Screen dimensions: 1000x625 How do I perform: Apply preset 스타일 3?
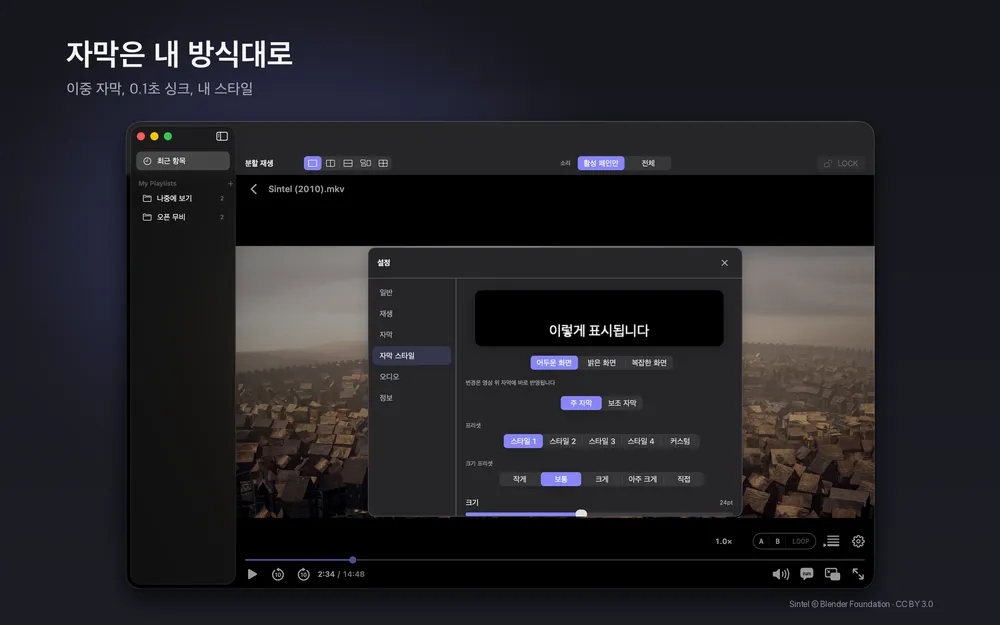(602, 441)
